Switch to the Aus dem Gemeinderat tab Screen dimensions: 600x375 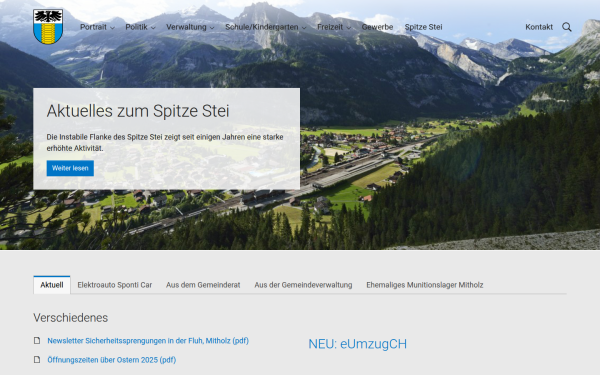tap(203, 285)
